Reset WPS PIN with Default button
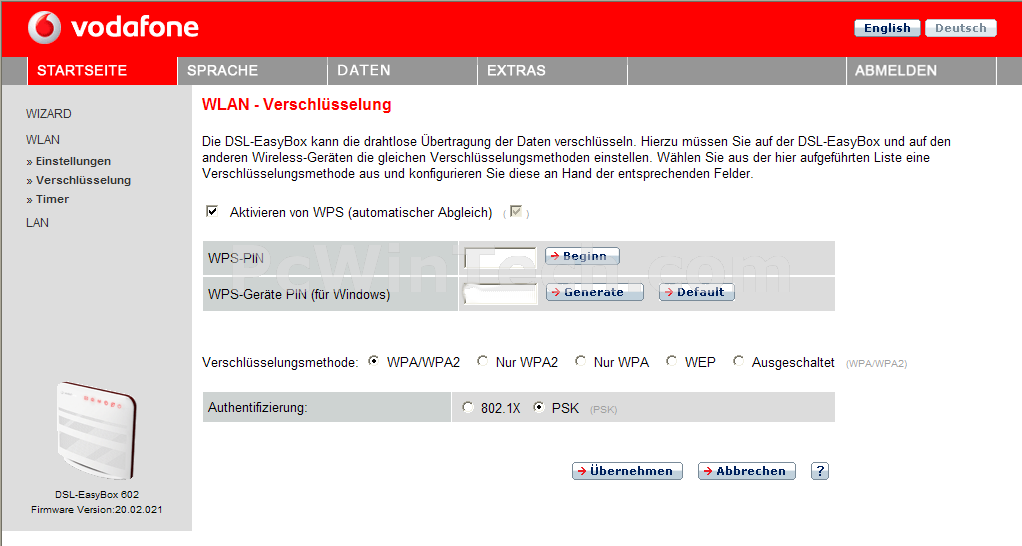Image resolution: width=1022 pixels, height=546 pixels. click(697, 292)
